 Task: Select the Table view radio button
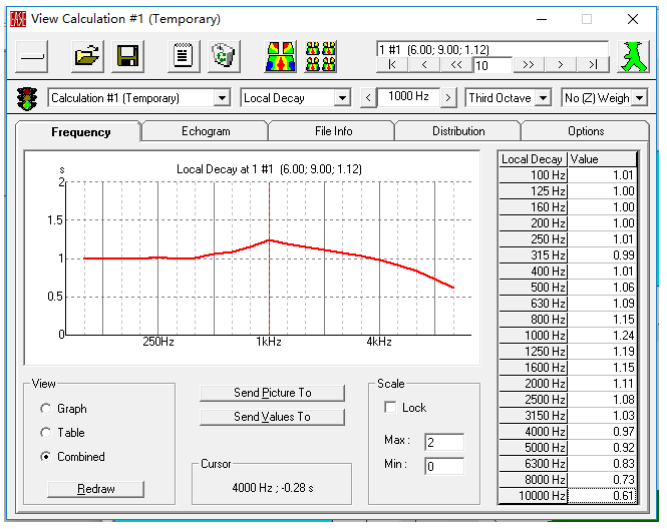point(46,433)
